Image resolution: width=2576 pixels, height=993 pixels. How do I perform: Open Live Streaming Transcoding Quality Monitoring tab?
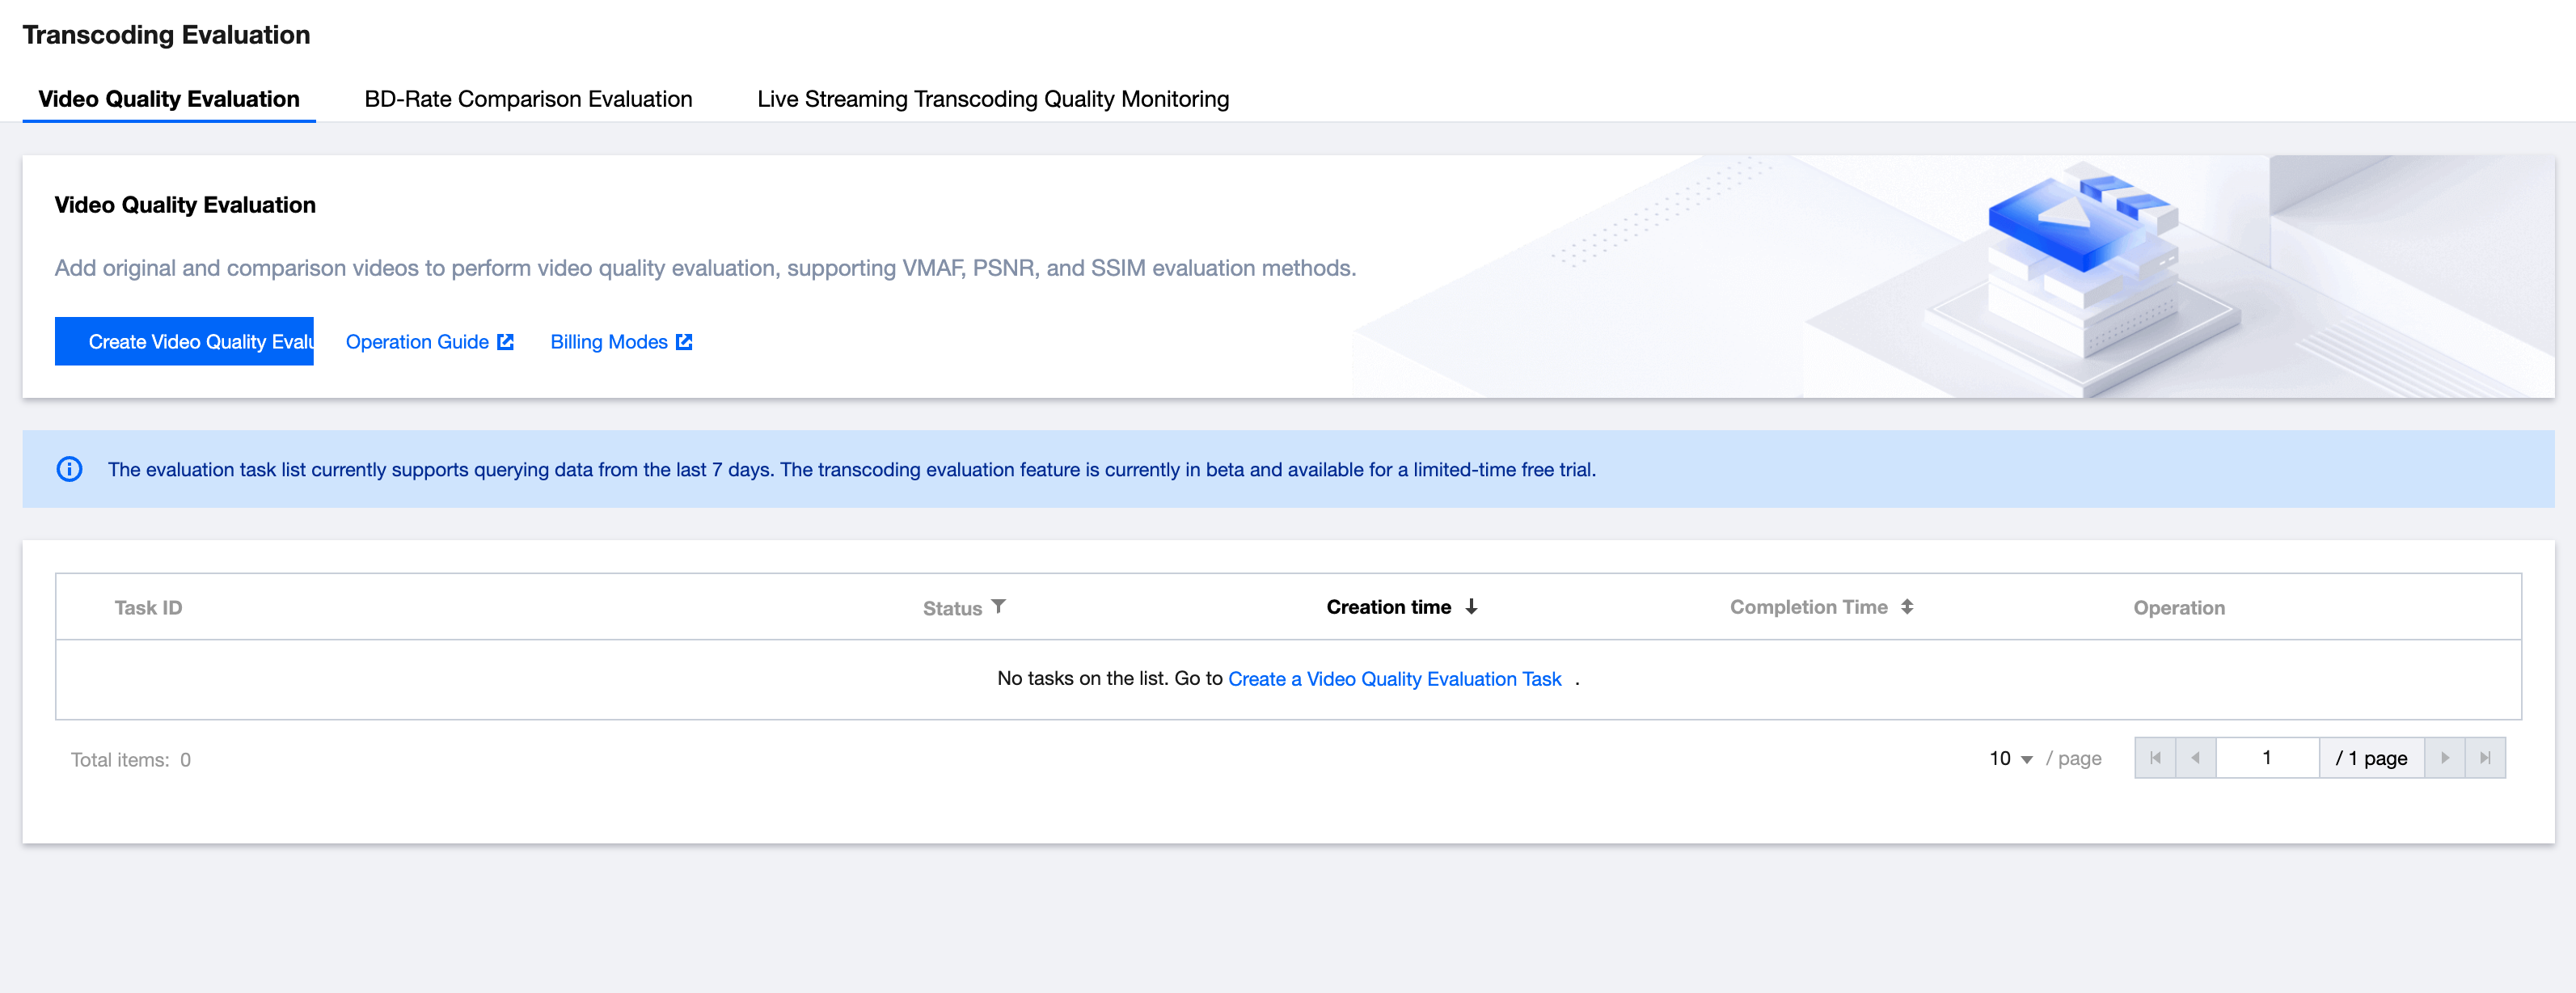pyautogui.click(x=992, y=99)
